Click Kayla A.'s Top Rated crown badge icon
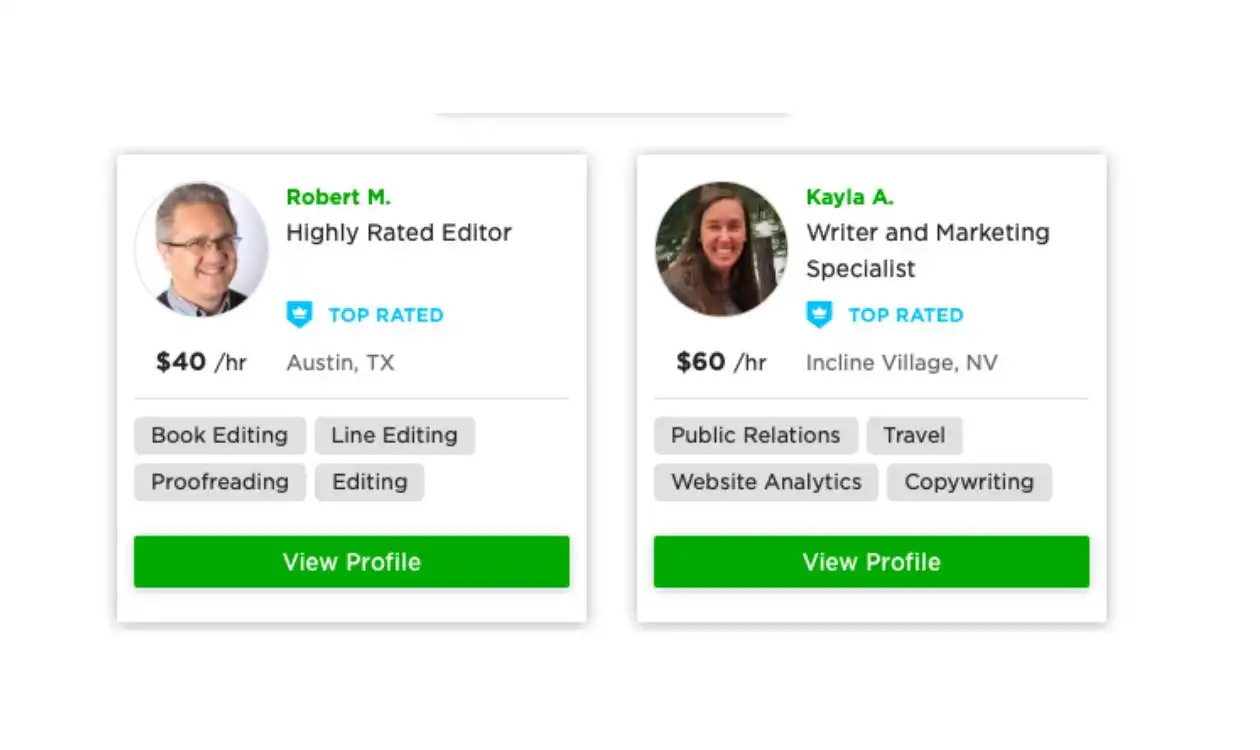 [819, 315]
